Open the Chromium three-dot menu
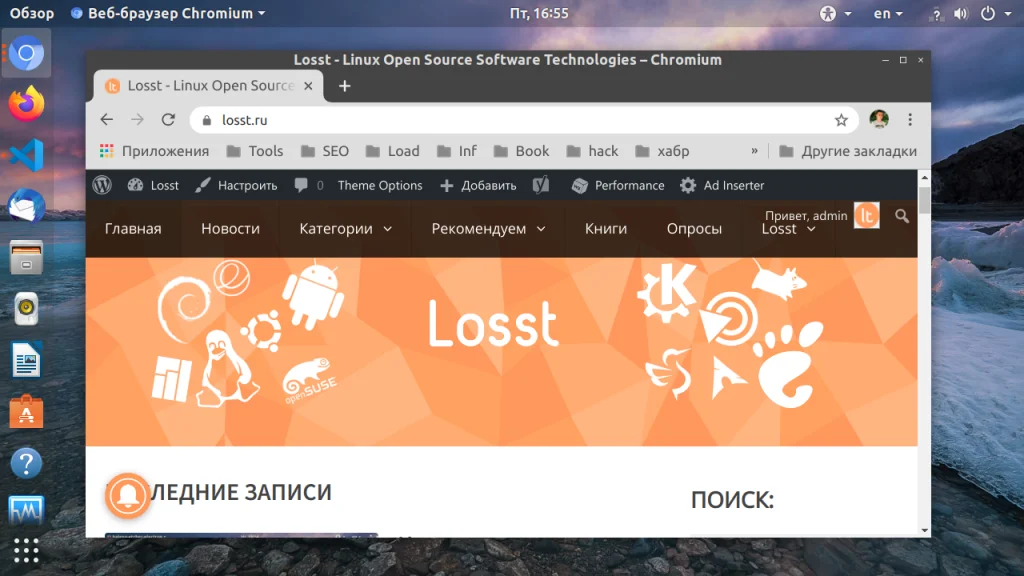Image resolution: width=1024 pixels, height=576 pixels. pyautogui.click(x=910, y=120)
